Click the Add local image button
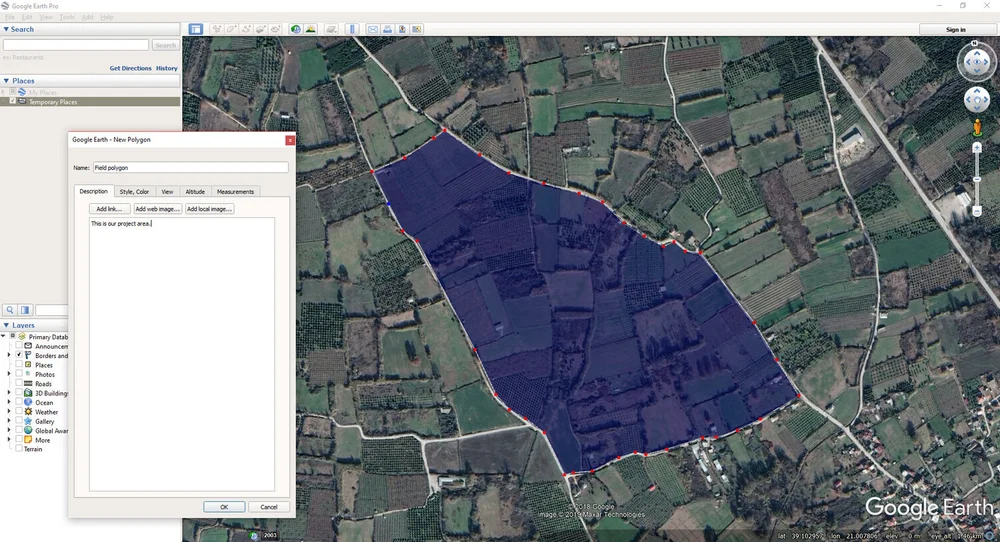The image size is (1000, 542). click(209, 209)
